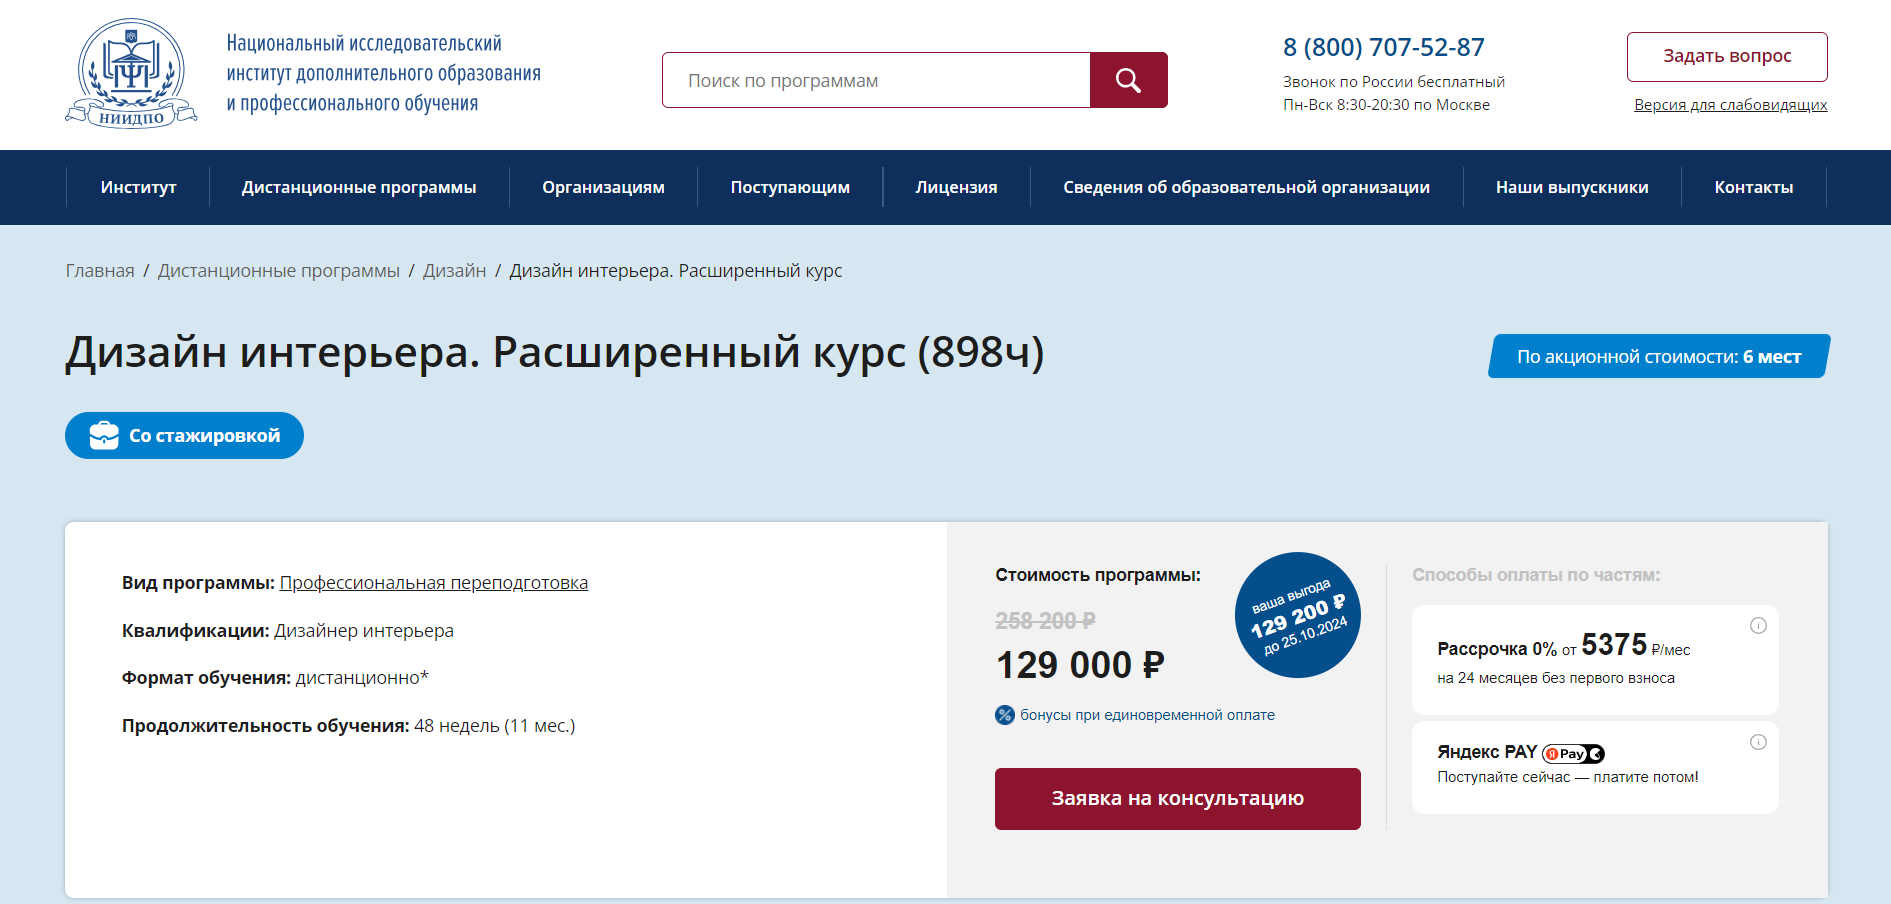Open the Поступающим menu item
Image resolution: width=1891 pixels, height=904 pixels.
(x=790, y=187)
